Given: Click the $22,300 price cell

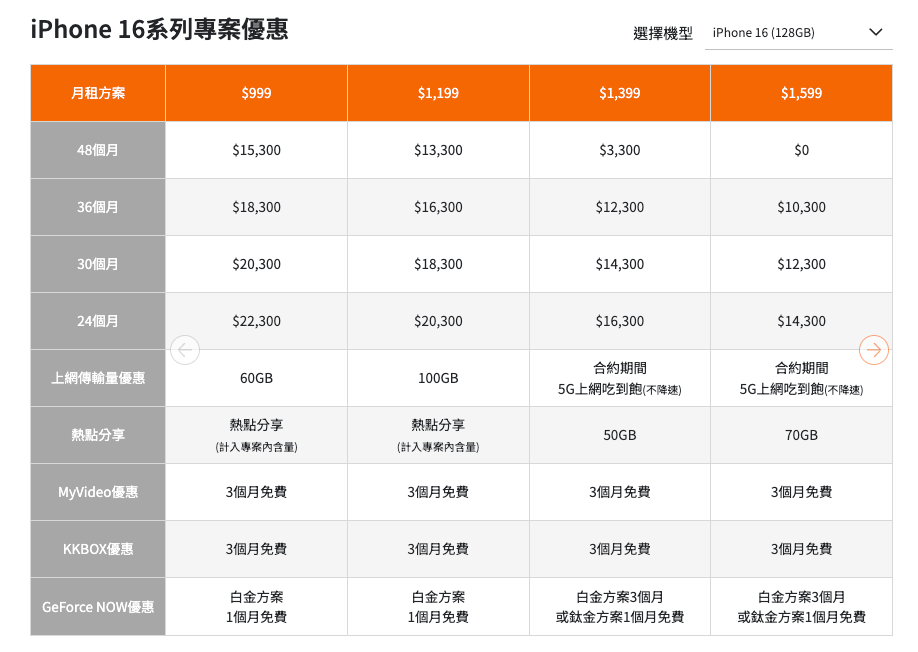Looking at the screenshot, I should click(x=256, y=321).
